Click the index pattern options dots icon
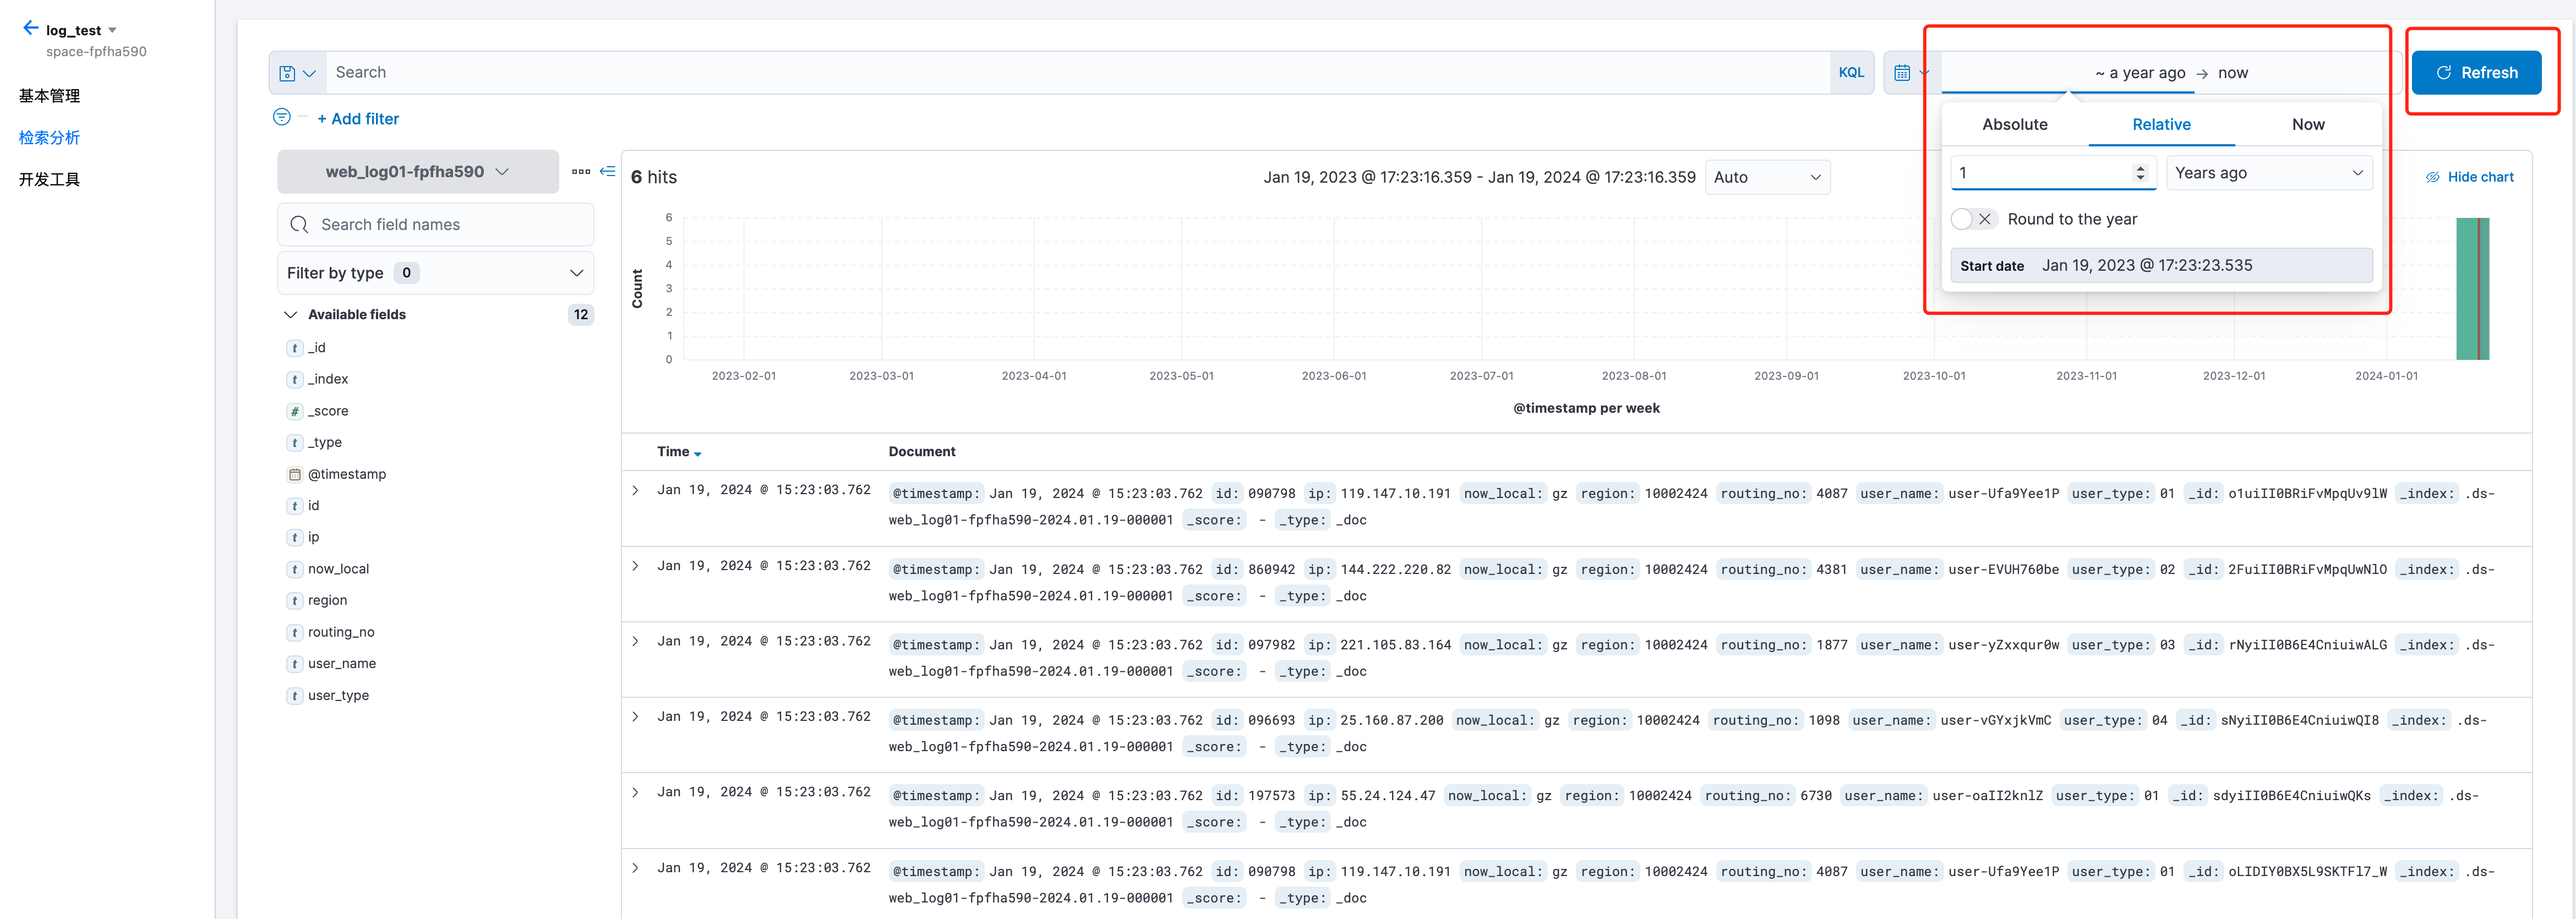 (581, 172)
